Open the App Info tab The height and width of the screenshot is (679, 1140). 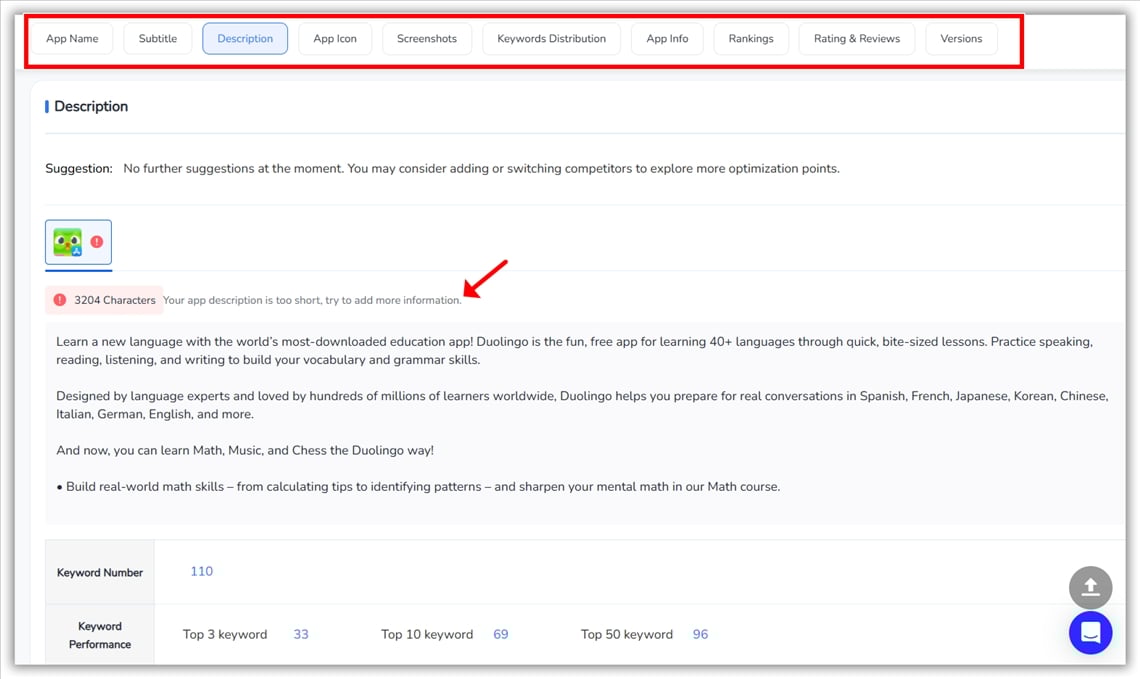pyautogui.click(x=667, y=39)
